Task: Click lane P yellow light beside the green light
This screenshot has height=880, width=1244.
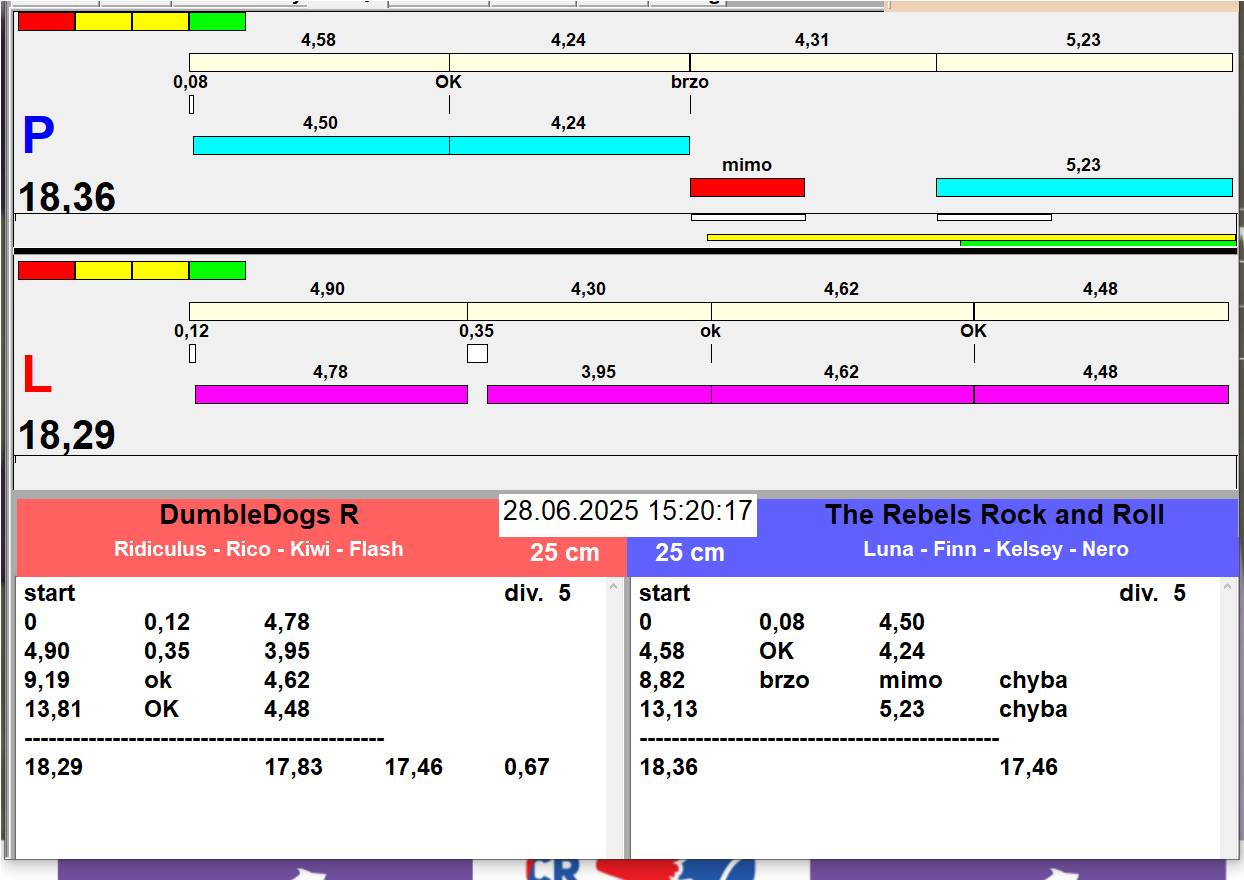Action: (160, 21)
